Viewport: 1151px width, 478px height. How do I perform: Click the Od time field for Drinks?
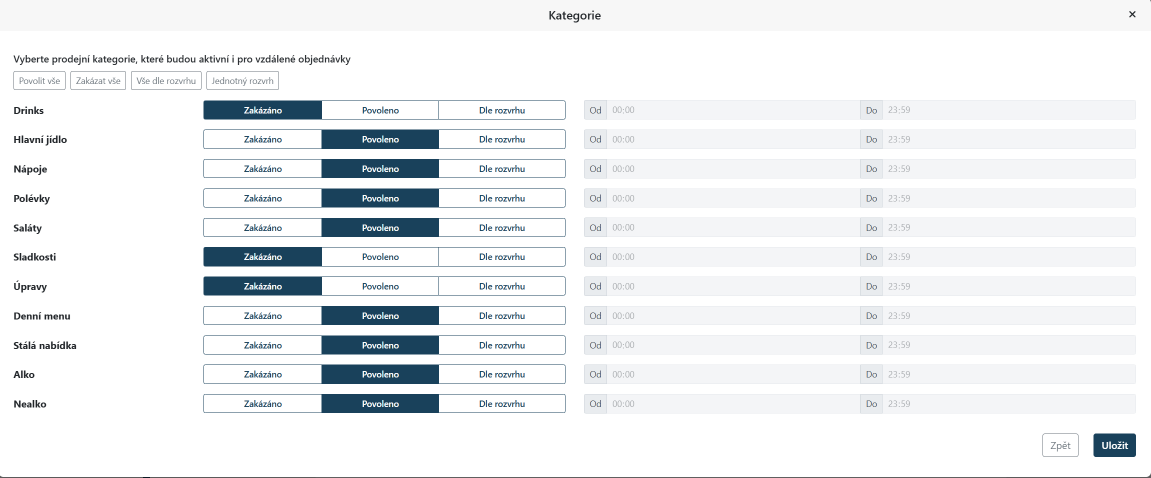[x=732, y=110]
